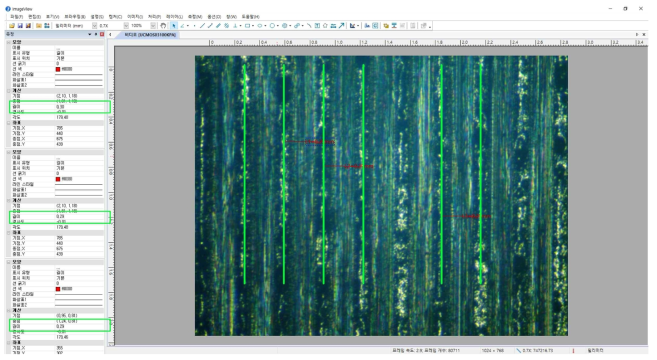
Task: Open the first menu in menu bar
Action: [x=17, y=17]
